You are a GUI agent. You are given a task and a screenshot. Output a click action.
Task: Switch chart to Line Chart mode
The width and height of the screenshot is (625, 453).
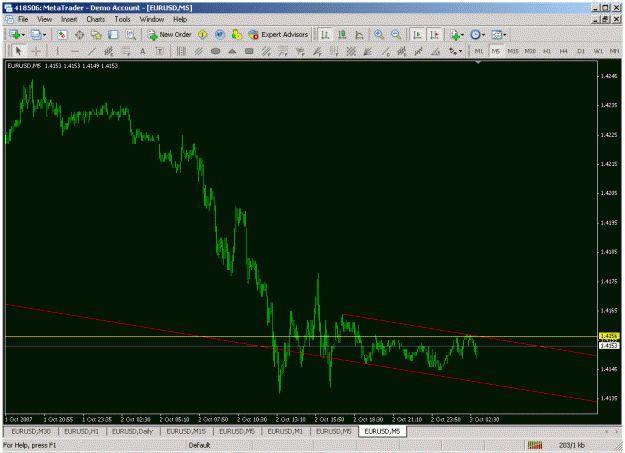[x=359, y=35]
